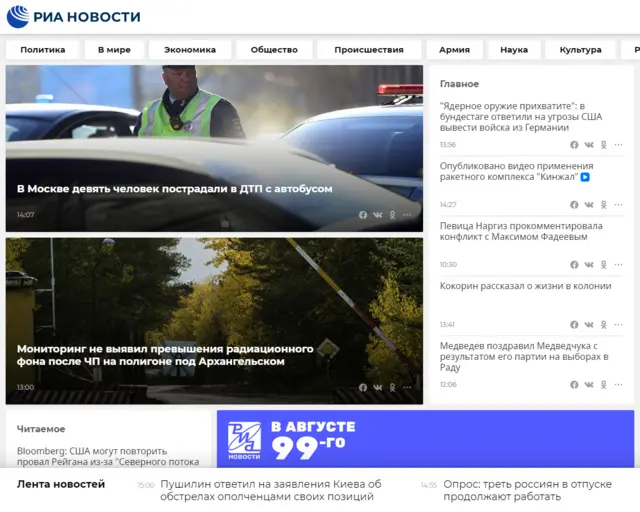This screenshot has height=512, width=640.
Task: Open more options for Arkhangelsk radiation story
Action: (407, 387)
